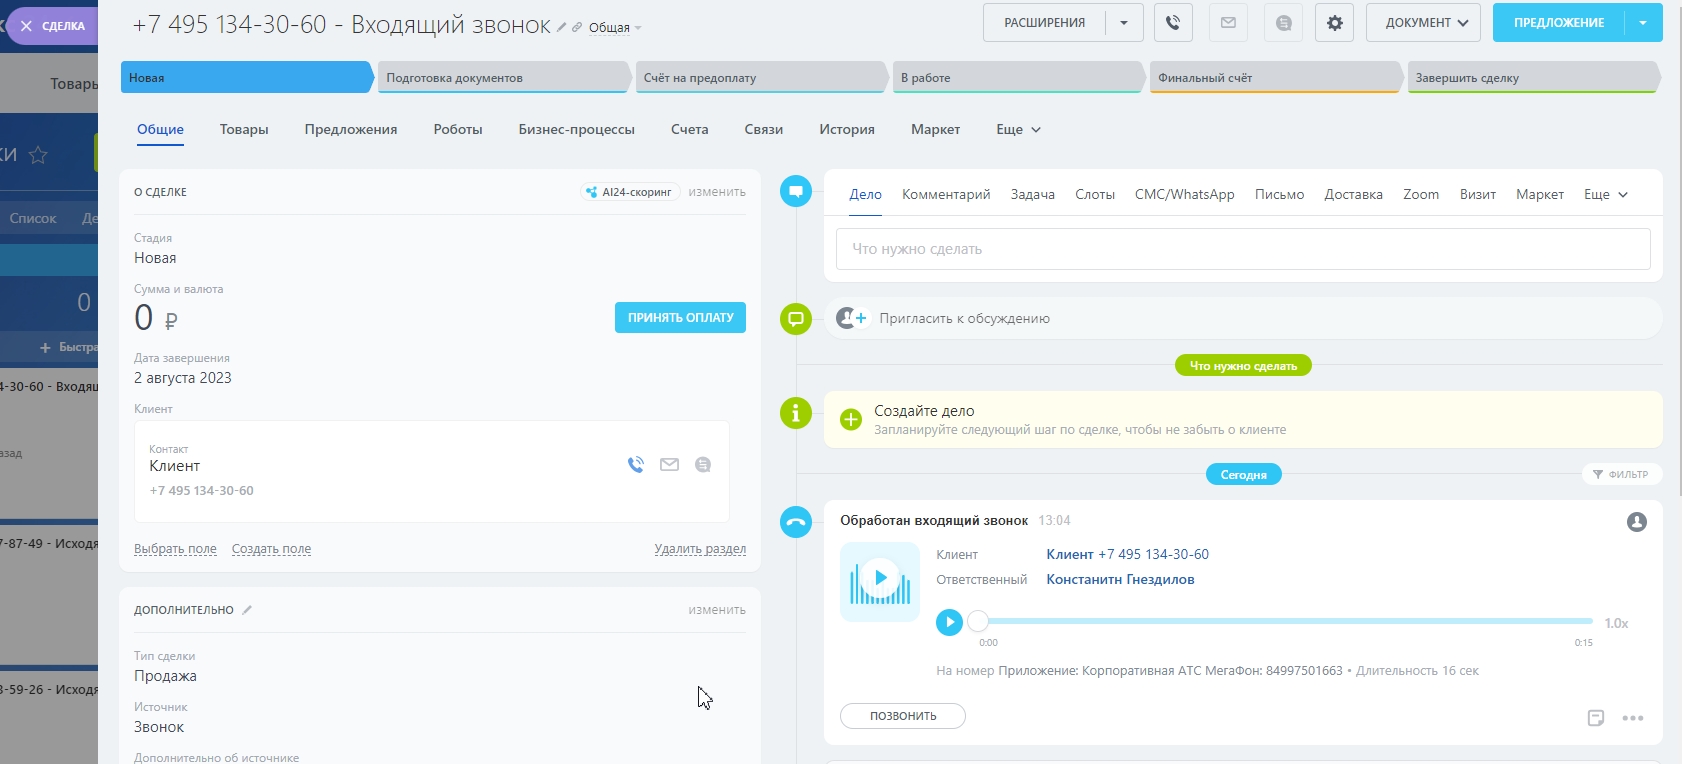The width and height of the screenshot is (1682, 764).
Task: Switch to the Товары tab
Action: click(244, 130)
